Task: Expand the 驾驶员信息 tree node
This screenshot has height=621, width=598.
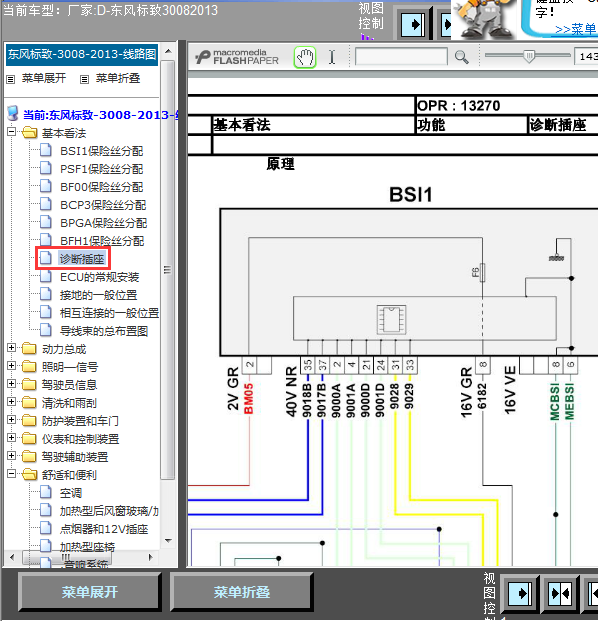Action: point(11,383)
